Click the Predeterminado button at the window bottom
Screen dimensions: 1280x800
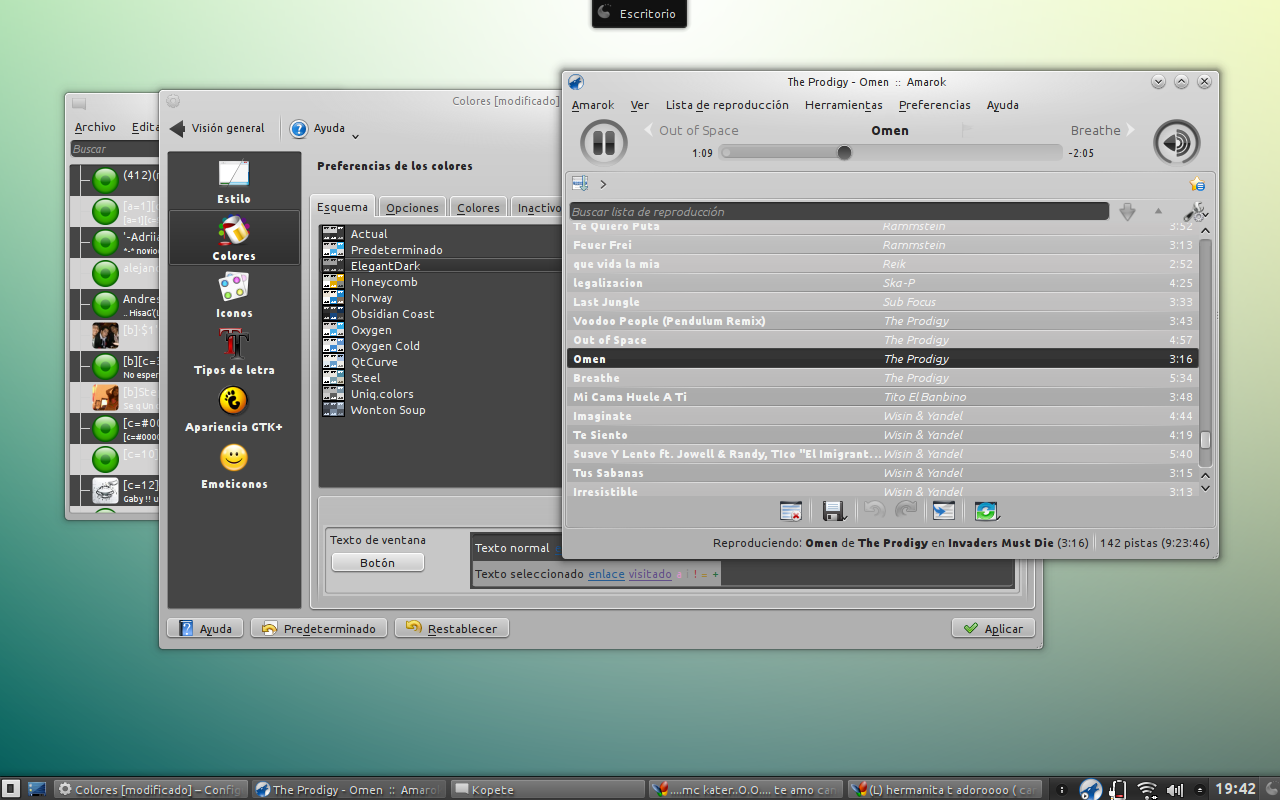(x=319, y=628)
